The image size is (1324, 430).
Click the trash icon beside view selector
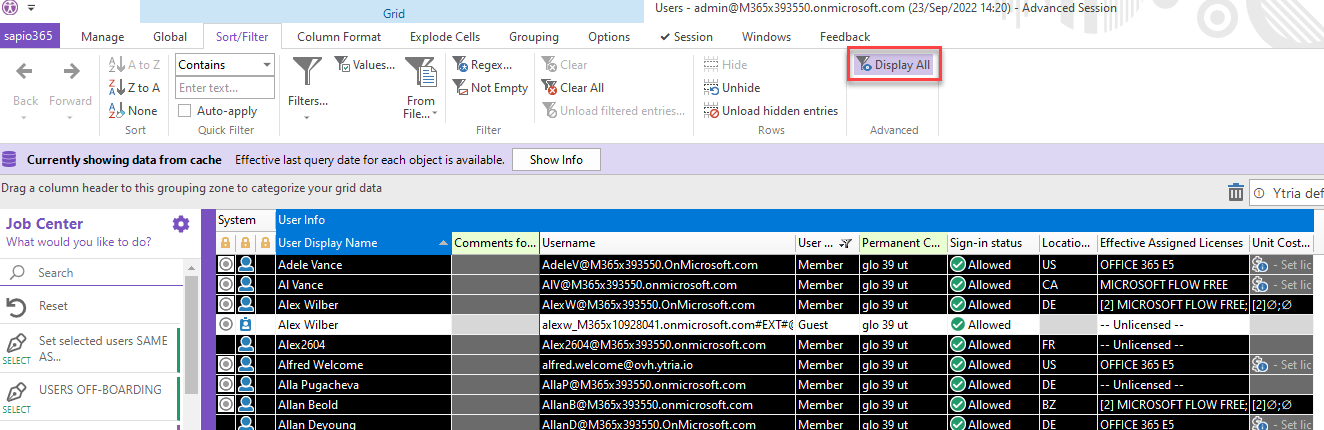point(1236,193)
